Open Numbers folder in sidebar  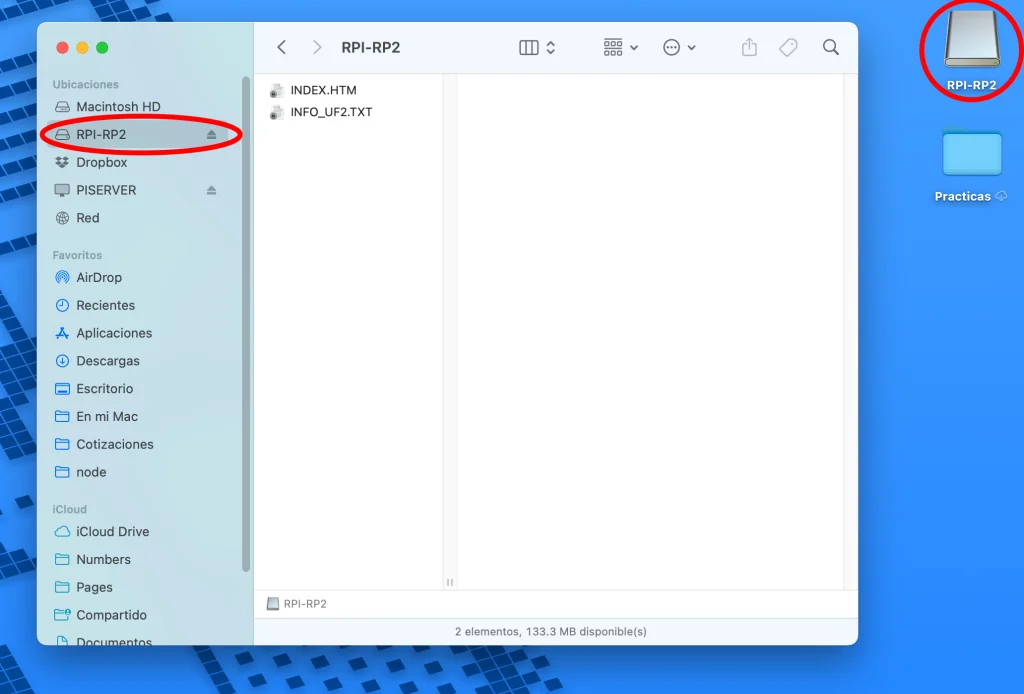(x=140, y=560)
